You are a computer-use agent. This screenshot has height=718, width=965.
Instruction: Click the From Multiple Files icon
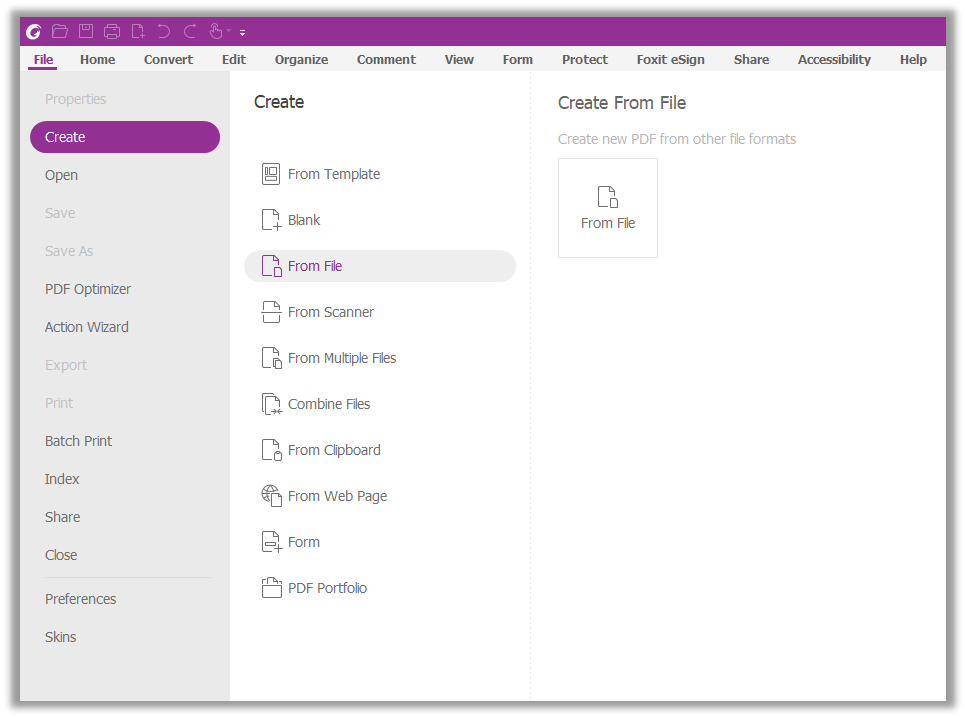[x=271, y=358]
